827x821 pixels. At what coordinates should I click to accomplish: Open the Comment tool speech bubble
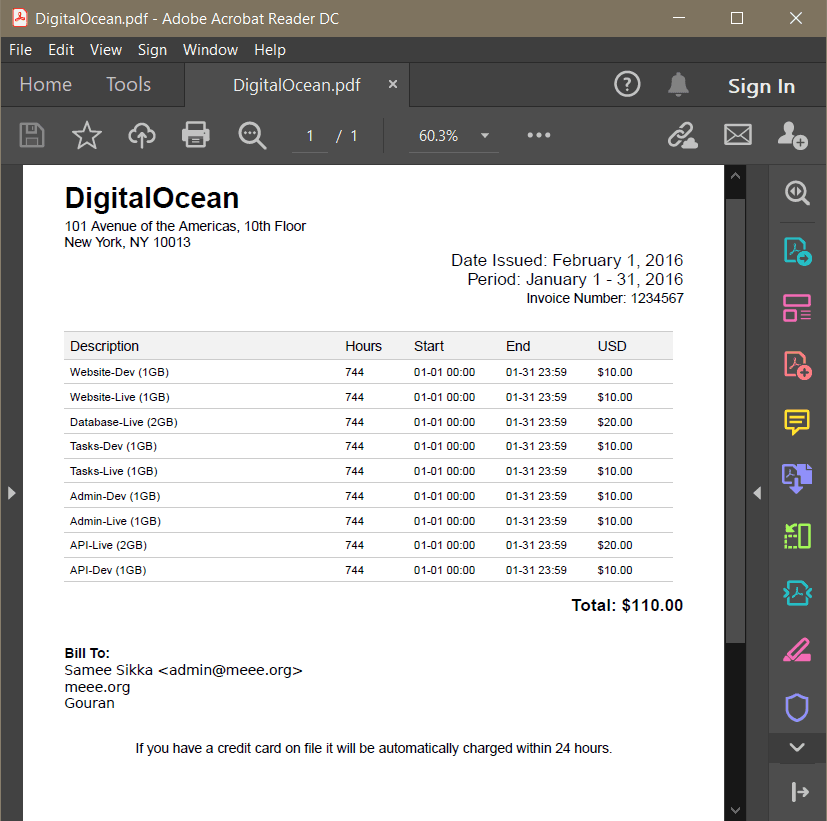(796, 422)
